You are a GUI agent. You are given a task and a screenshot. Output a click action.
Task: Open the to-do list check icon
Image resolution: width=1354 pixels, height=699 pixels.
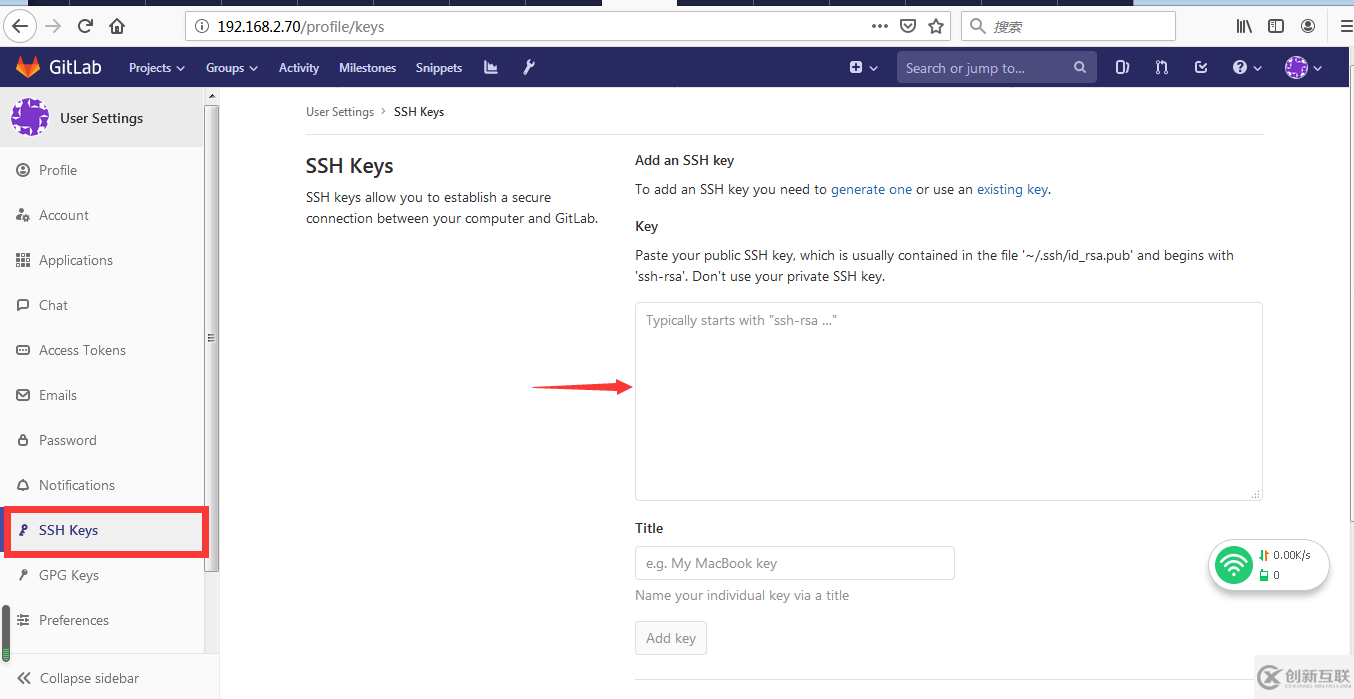click(x=1201, y=67)
